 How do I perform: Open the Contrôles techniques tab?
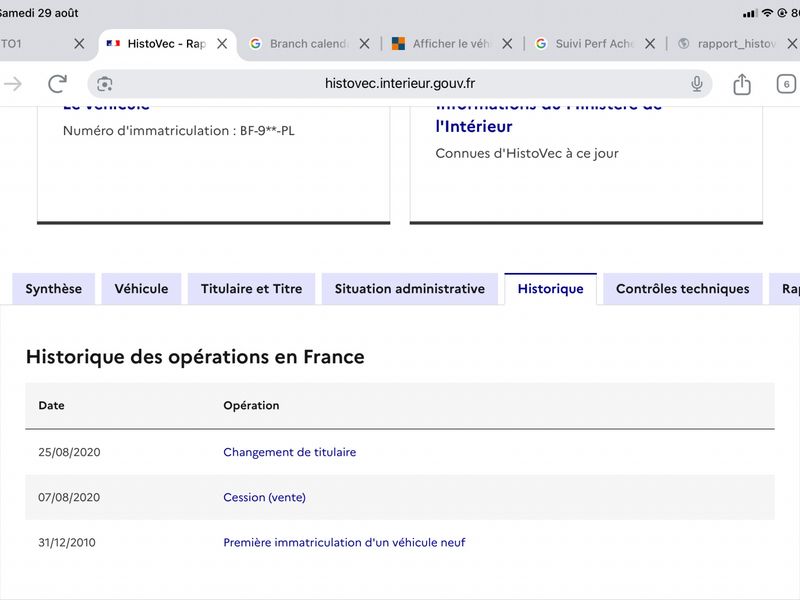click(683, 289)
